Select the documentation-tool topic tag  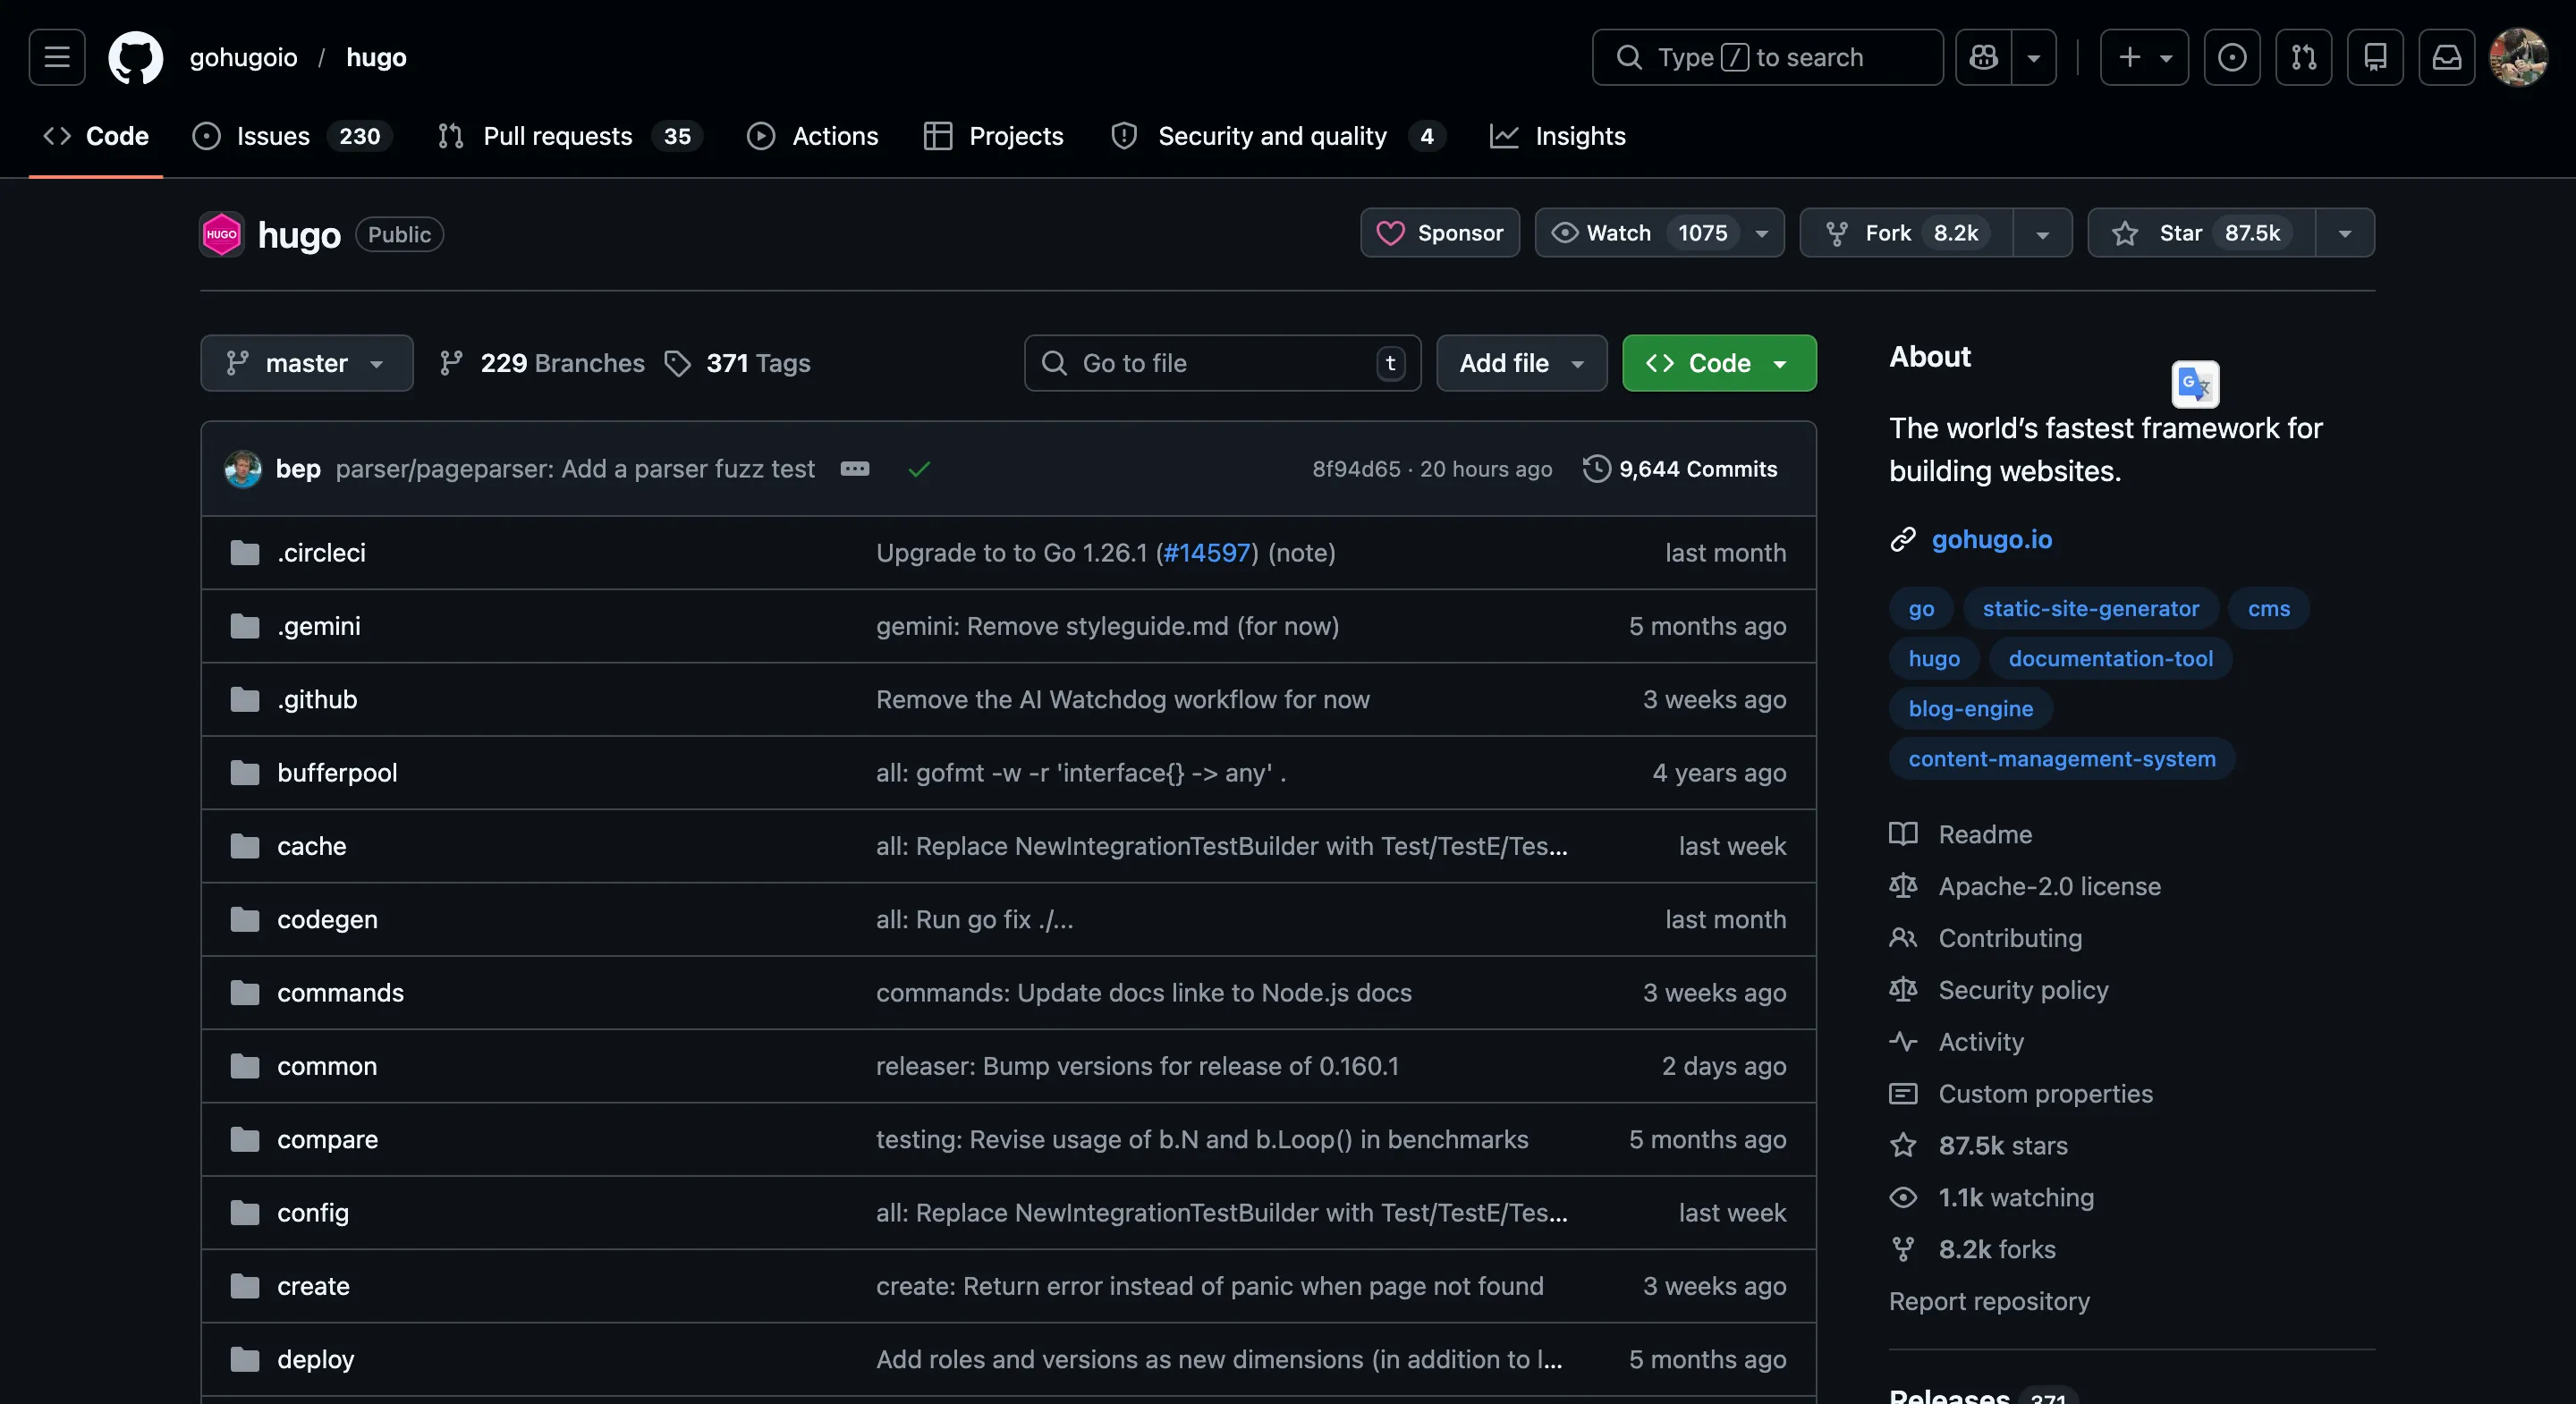pos(2110,658)
